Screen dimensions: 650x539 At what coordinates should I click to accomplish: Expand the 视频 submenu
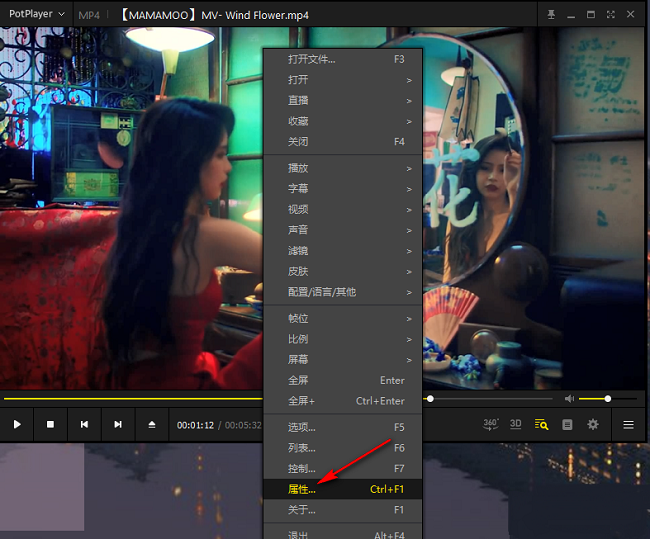(343, 210)
